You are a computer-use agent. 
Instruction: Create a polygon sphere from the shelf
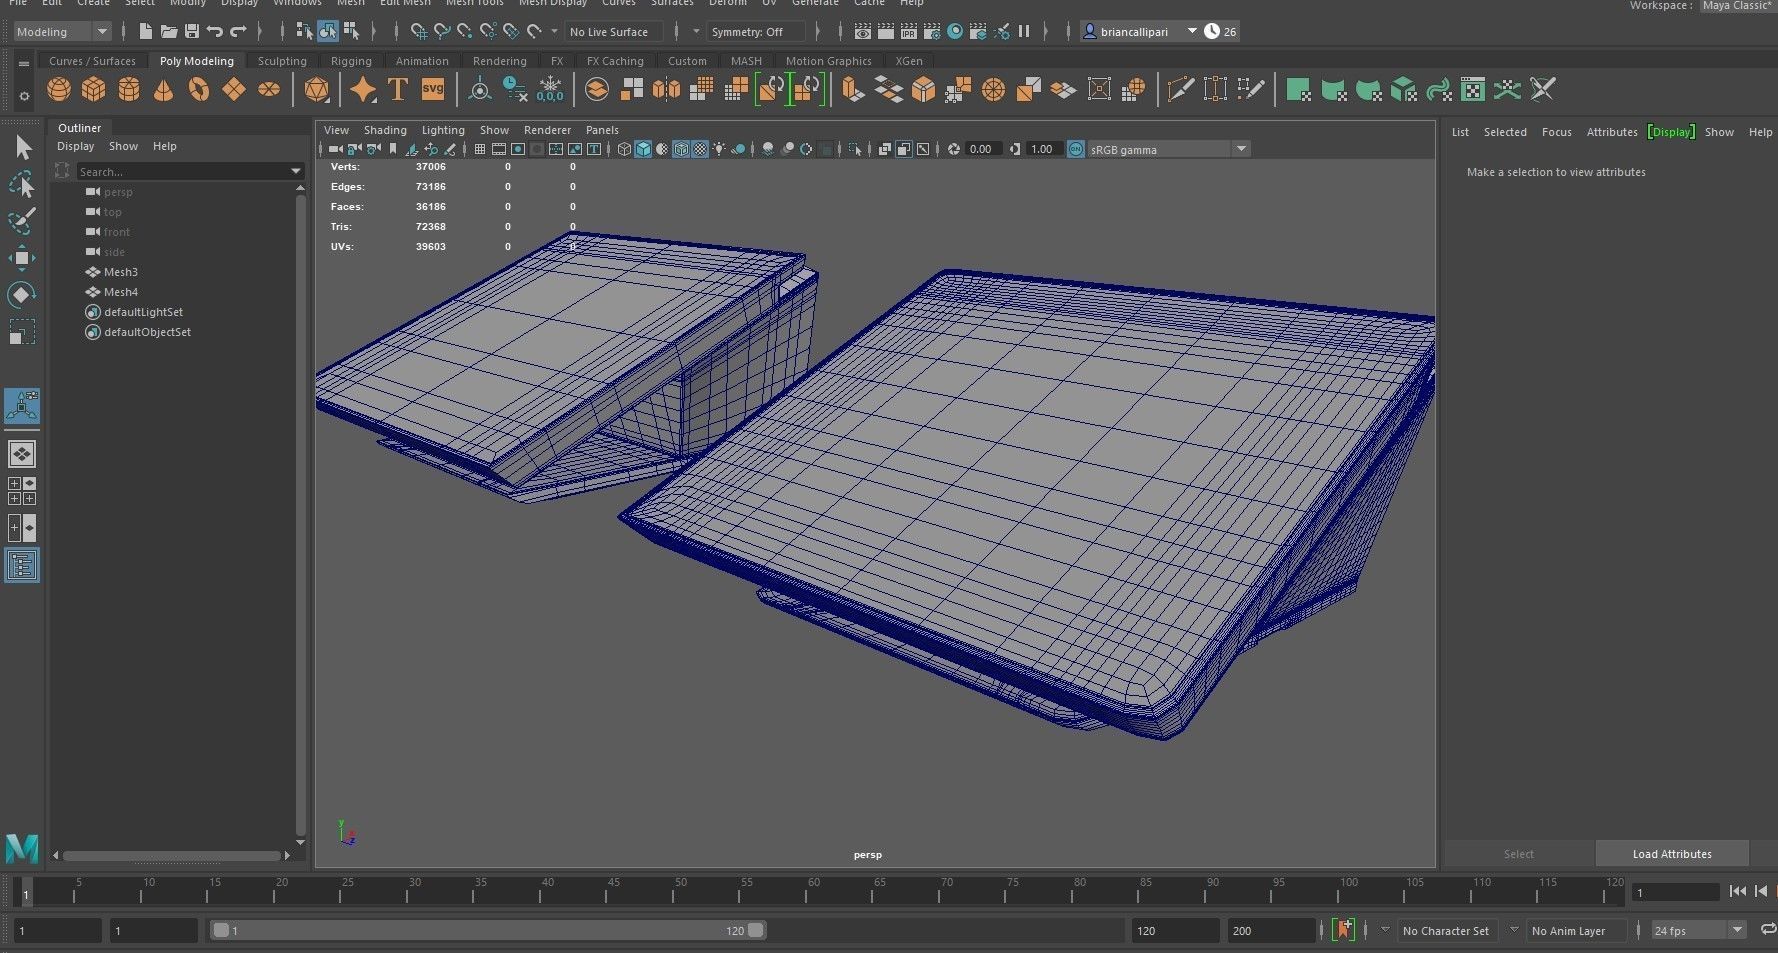click(59, 90)
